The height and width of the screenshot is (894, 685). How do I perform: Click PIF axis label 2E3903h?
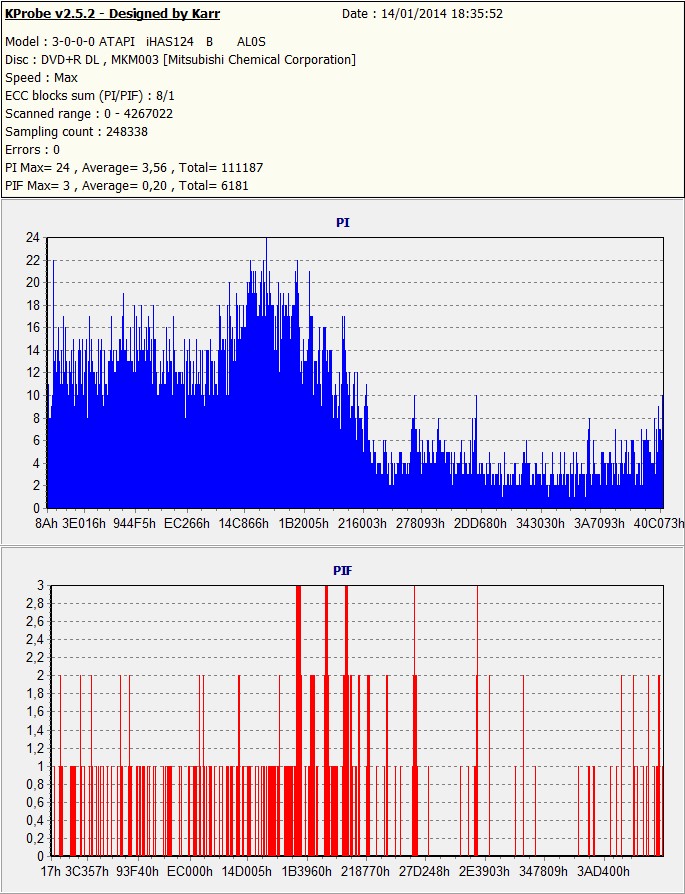(485, 871)
